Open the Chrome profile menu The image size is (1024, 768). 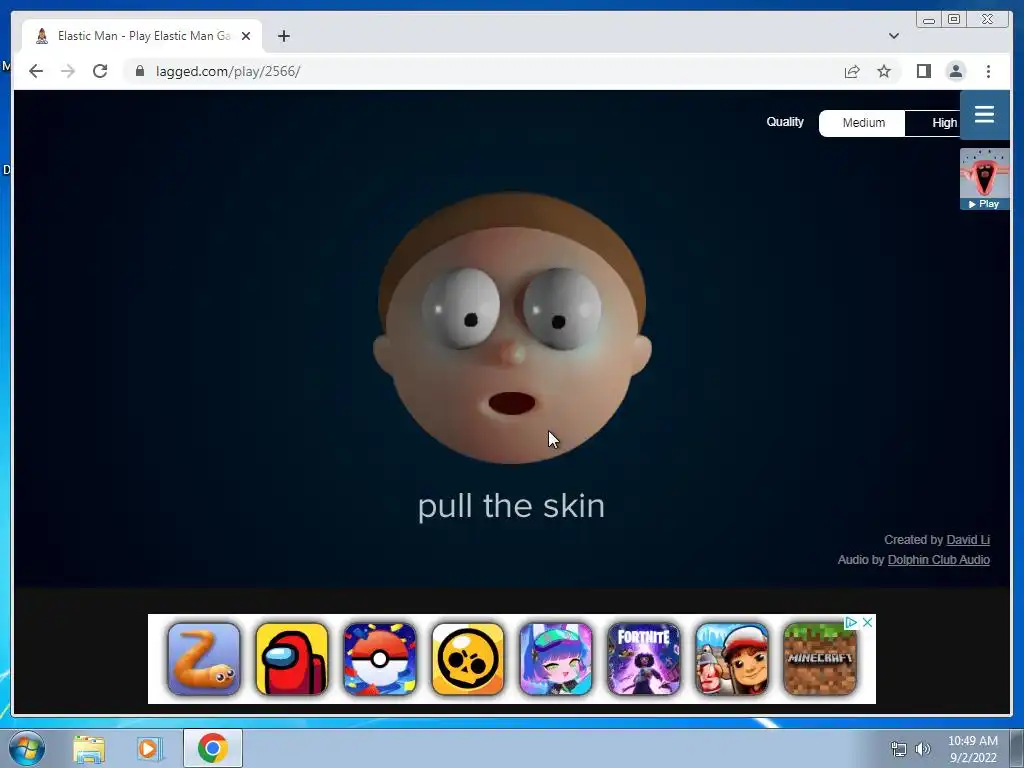pos(955,71)
